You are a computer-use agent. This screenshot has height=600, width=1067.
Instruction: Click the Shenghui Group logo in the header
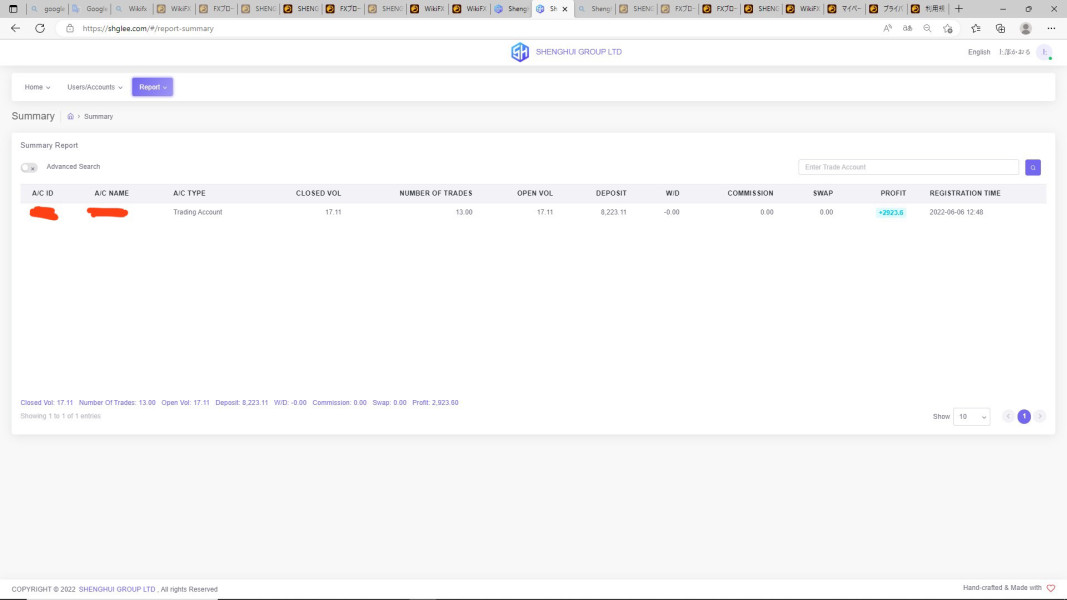tap(520, 52)
